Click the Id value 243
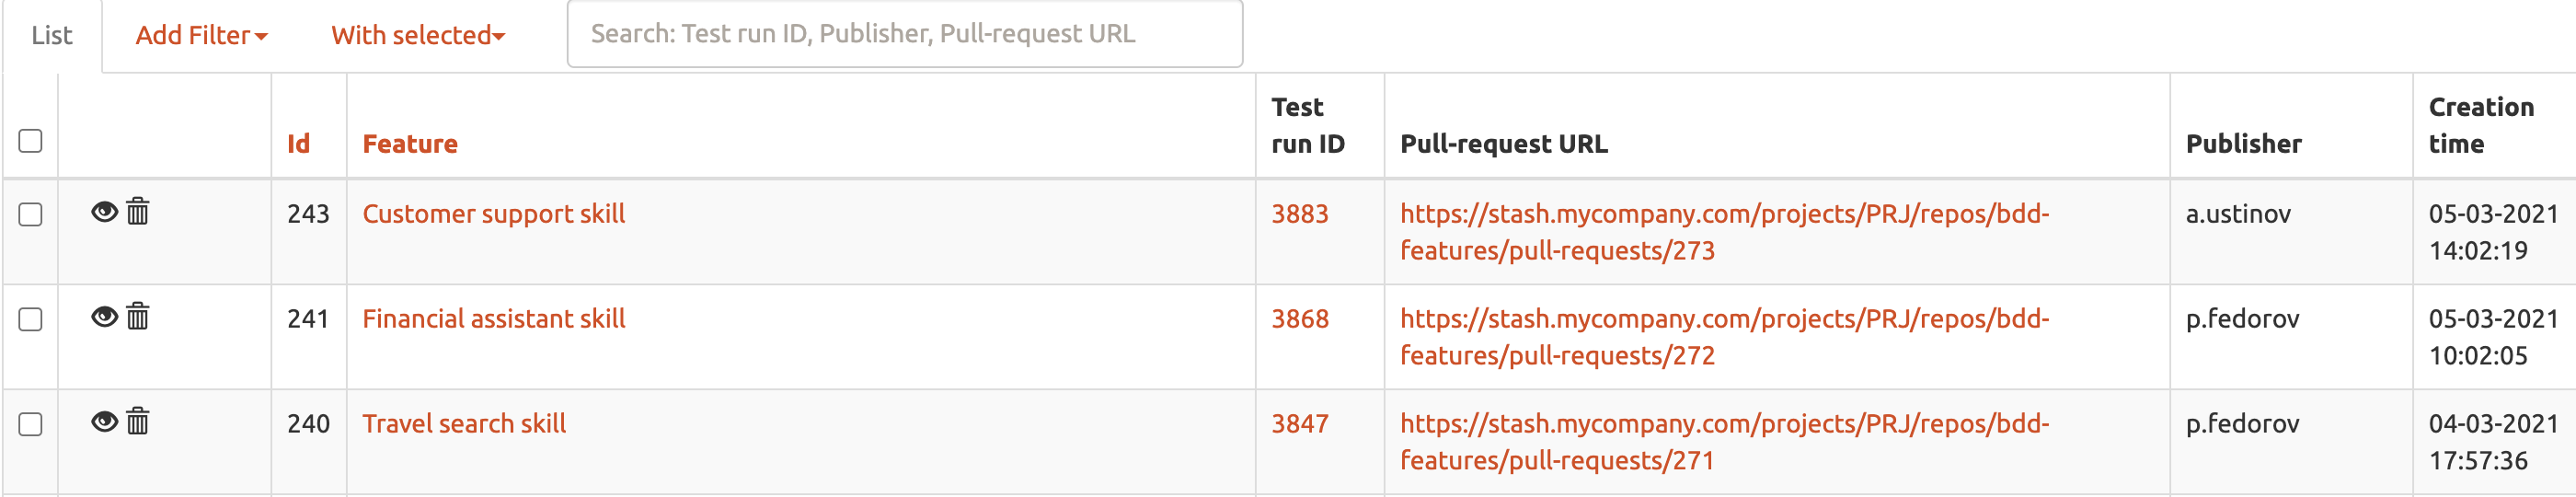2576x497 pixels. click(308, 214)
